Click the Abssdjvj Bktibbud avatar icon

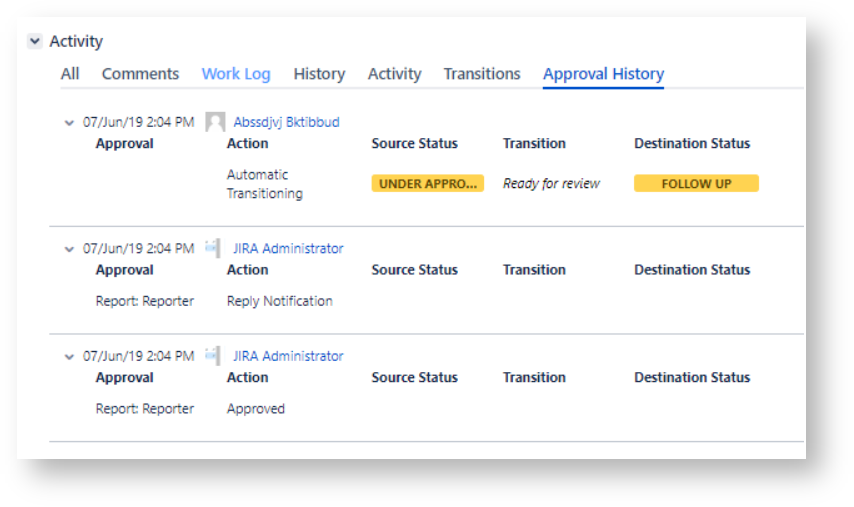pyautogui.click(x=215, y=122)
